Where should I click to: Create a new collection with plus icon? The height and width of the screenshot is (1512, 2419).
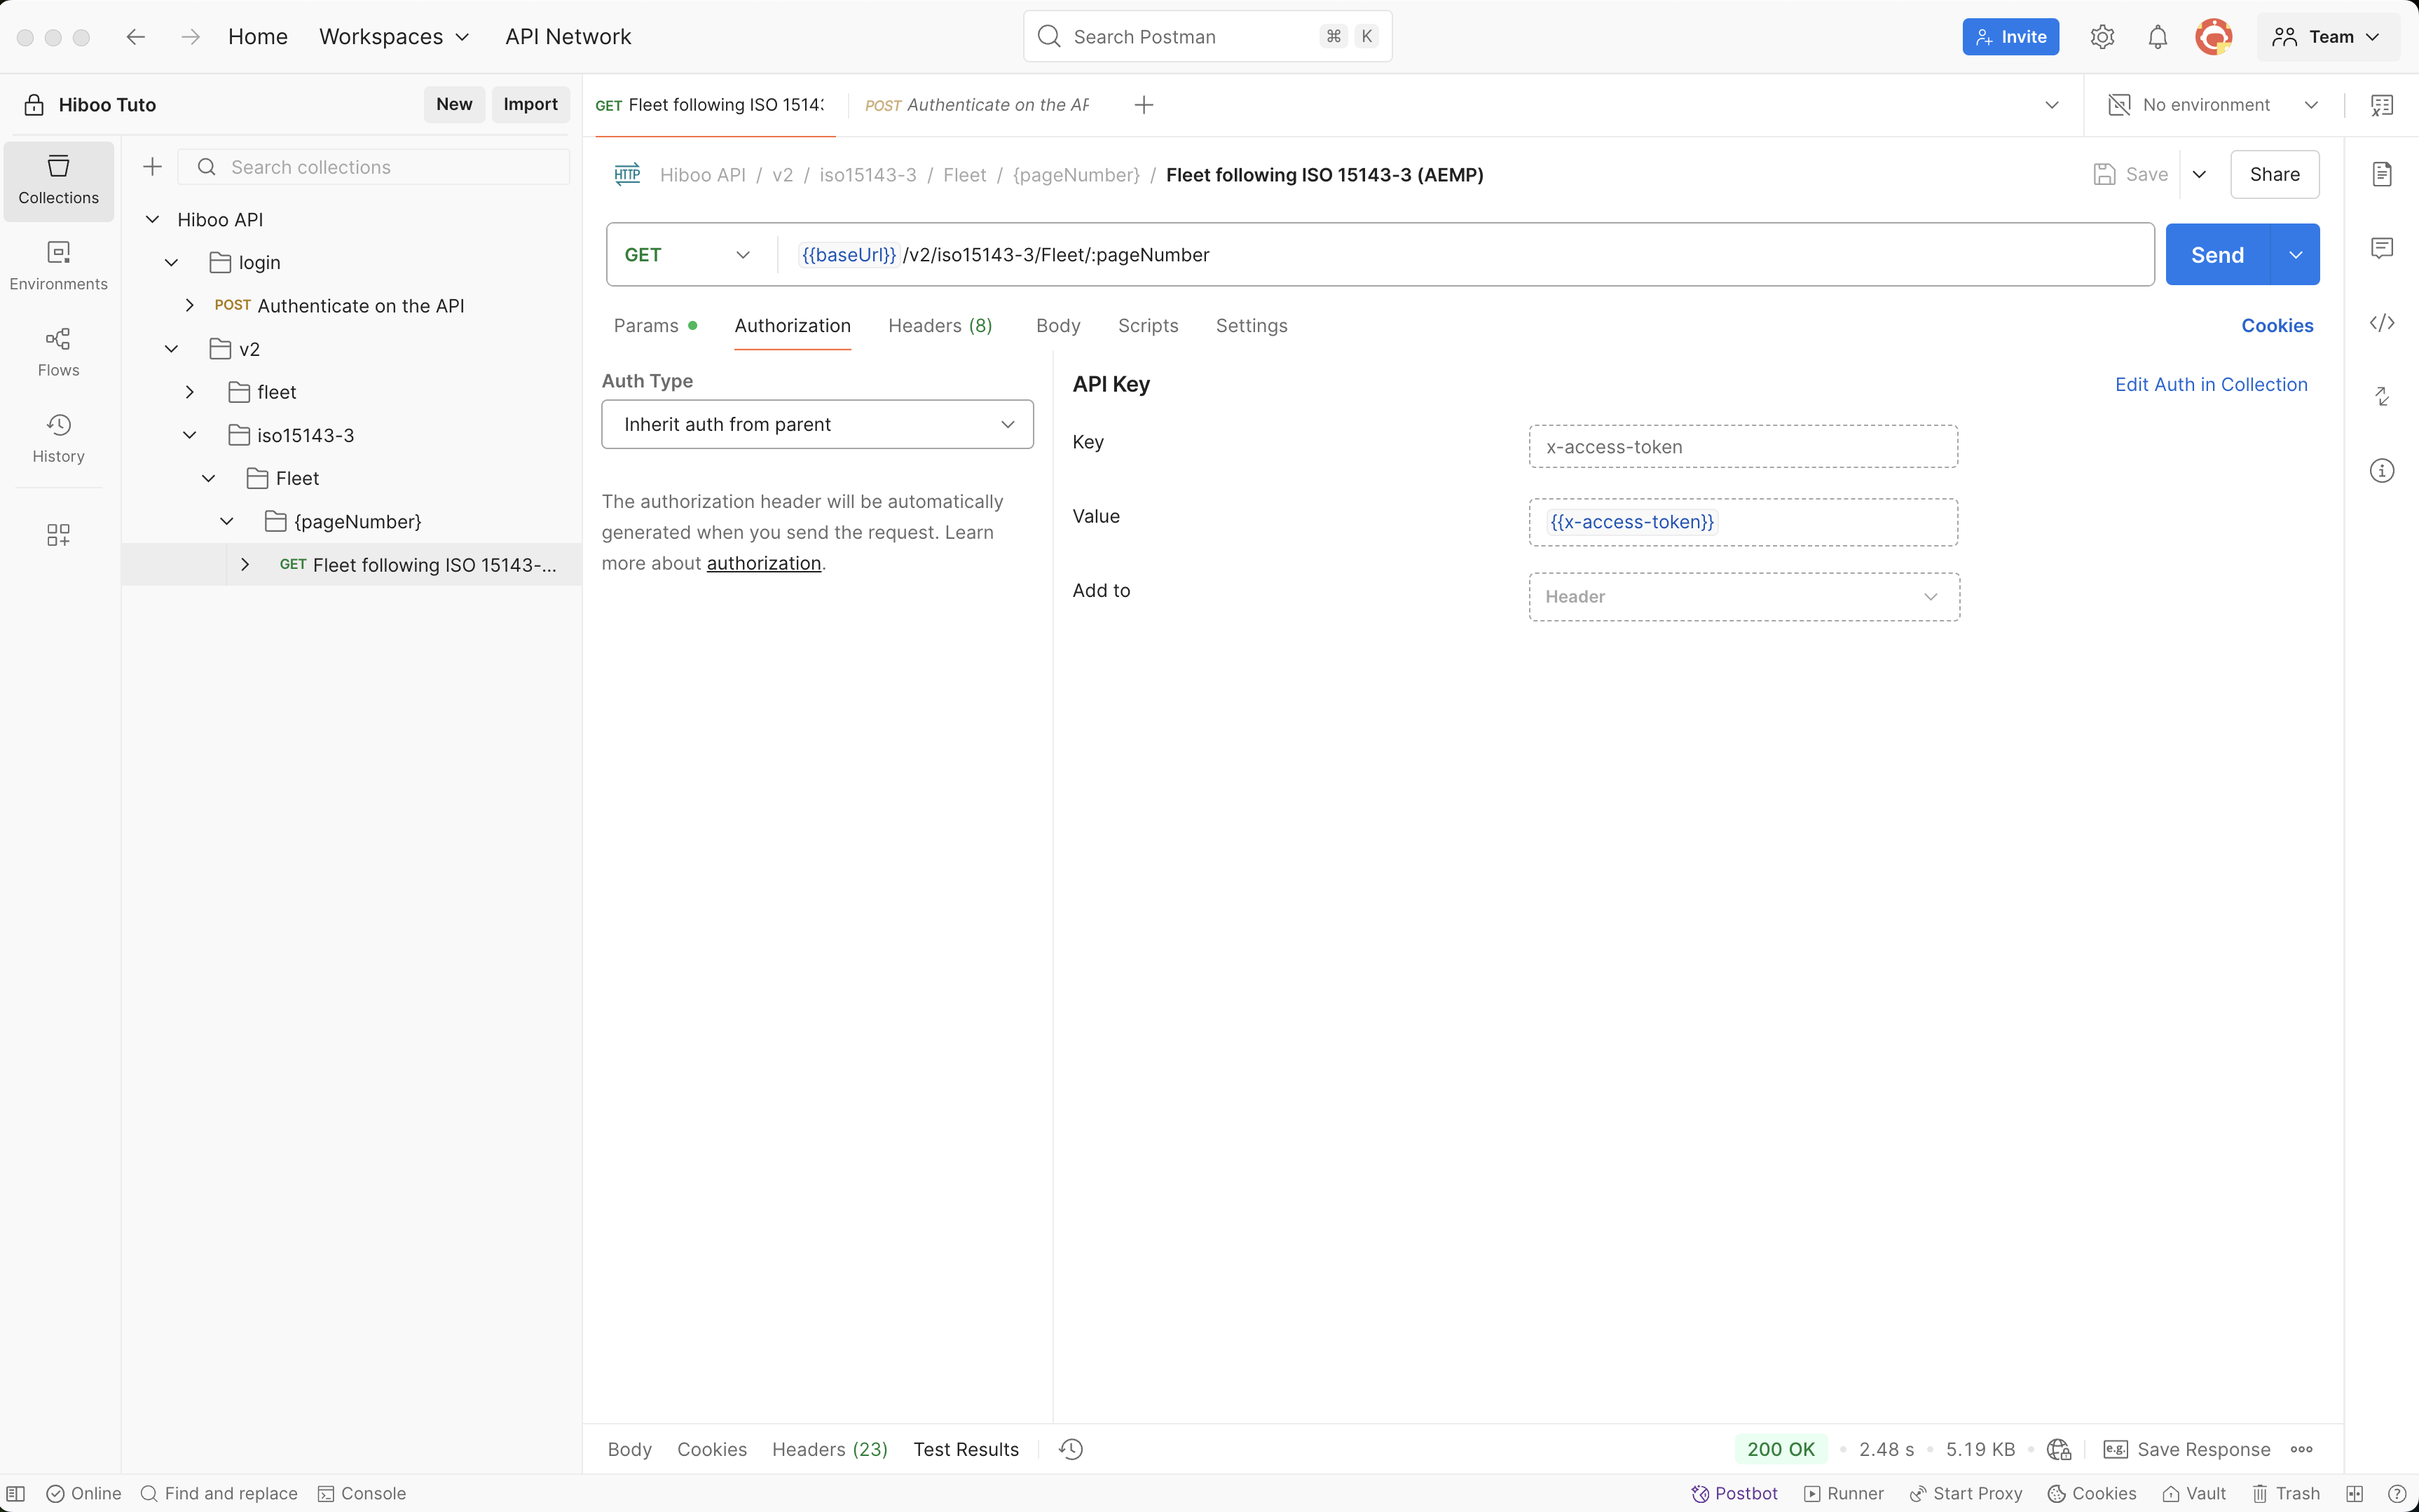coord(152,167)
